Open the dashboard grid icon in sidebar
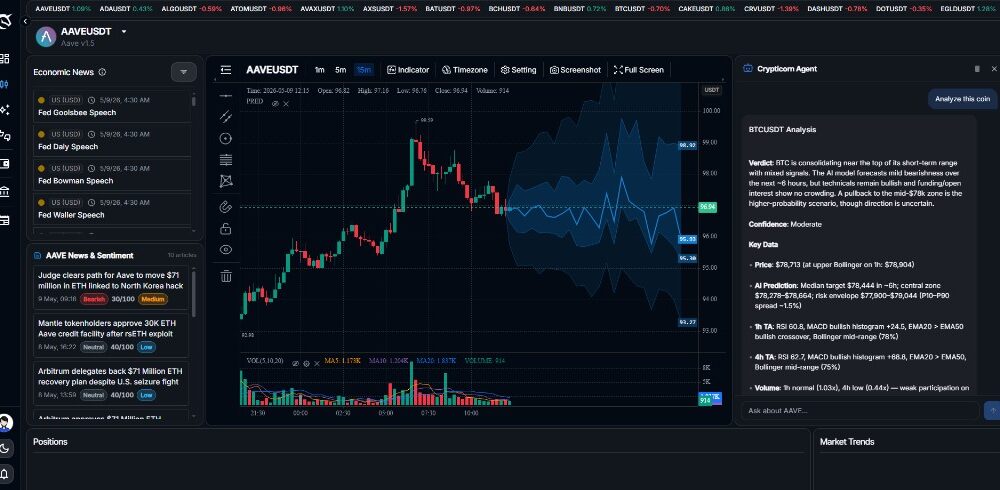The height and width of the screenshot is (490, 1000). pos(4,59)
